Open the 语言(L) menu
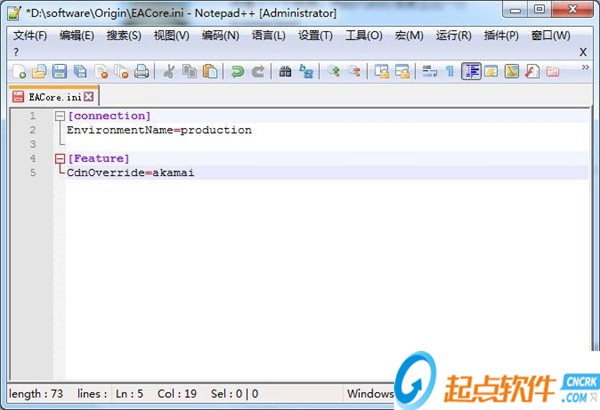Image resolution: width=600 pixels, height=410 pixels. [268, 36]
